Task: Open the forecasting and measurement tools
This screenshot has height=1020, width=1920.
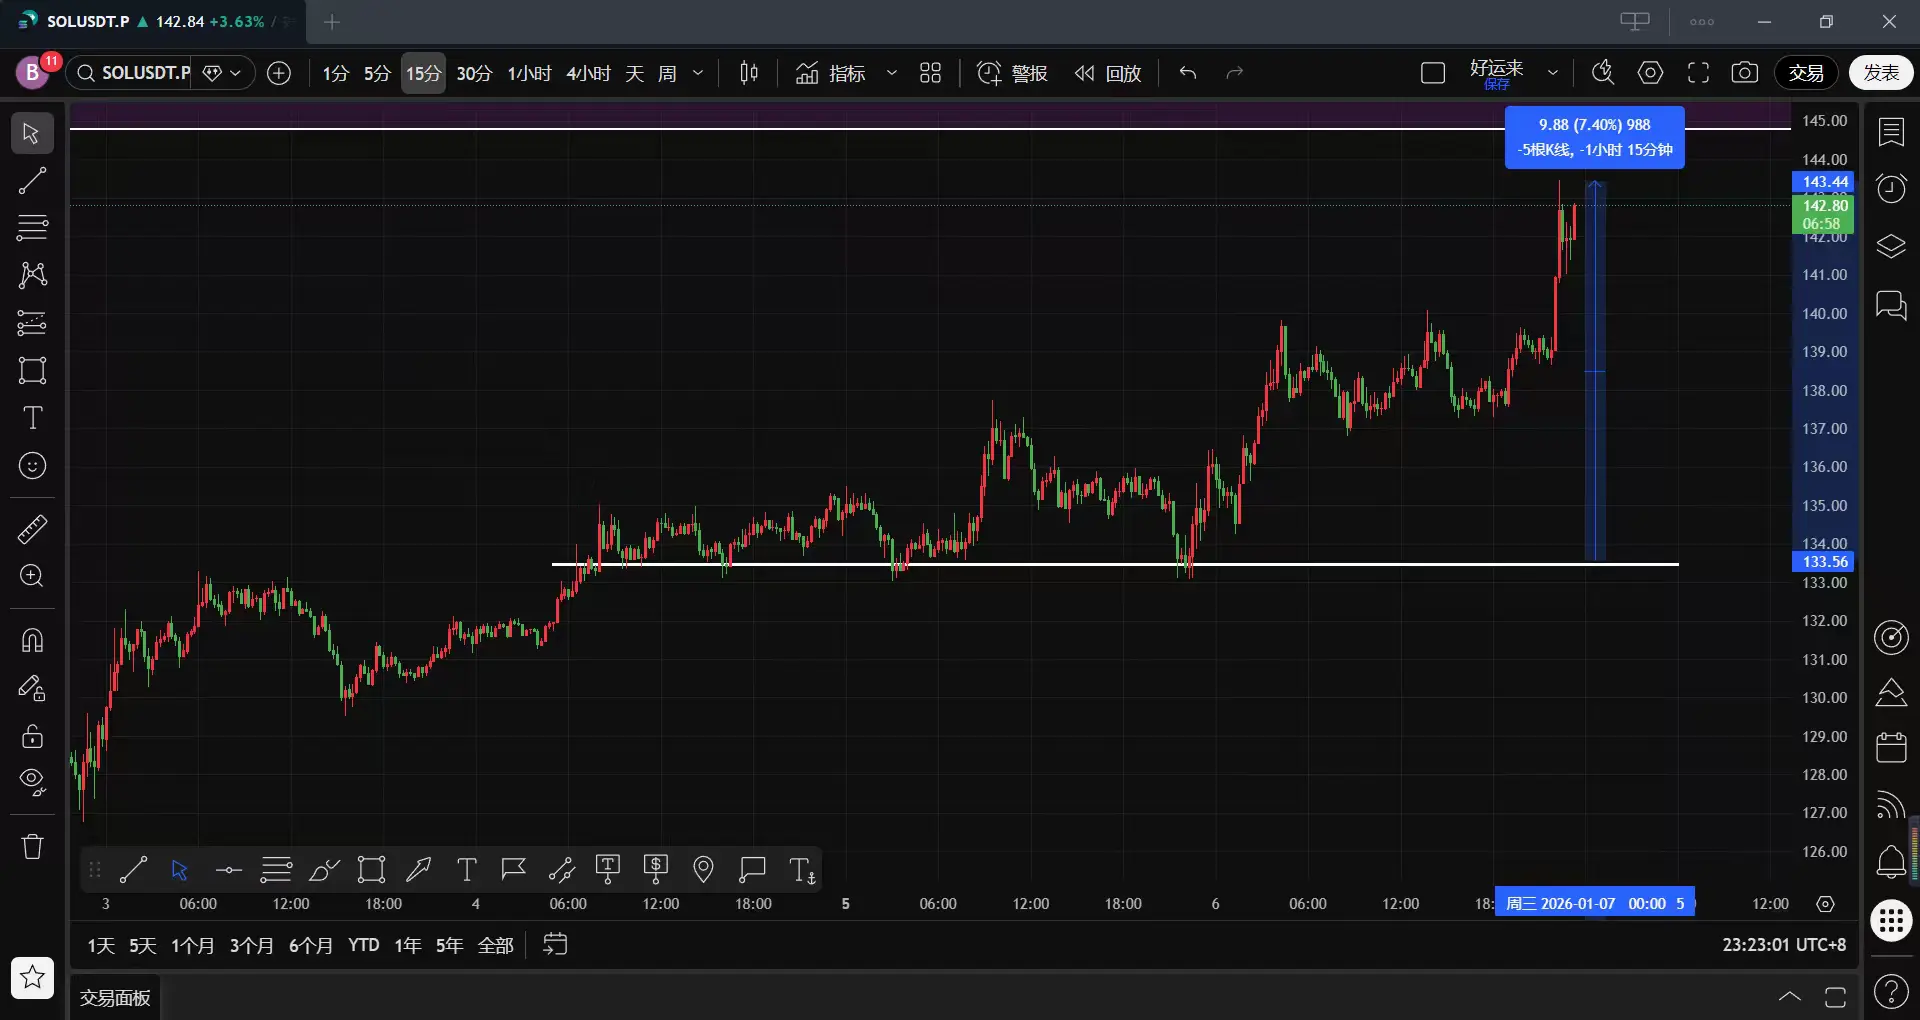Action: point(32,323)
